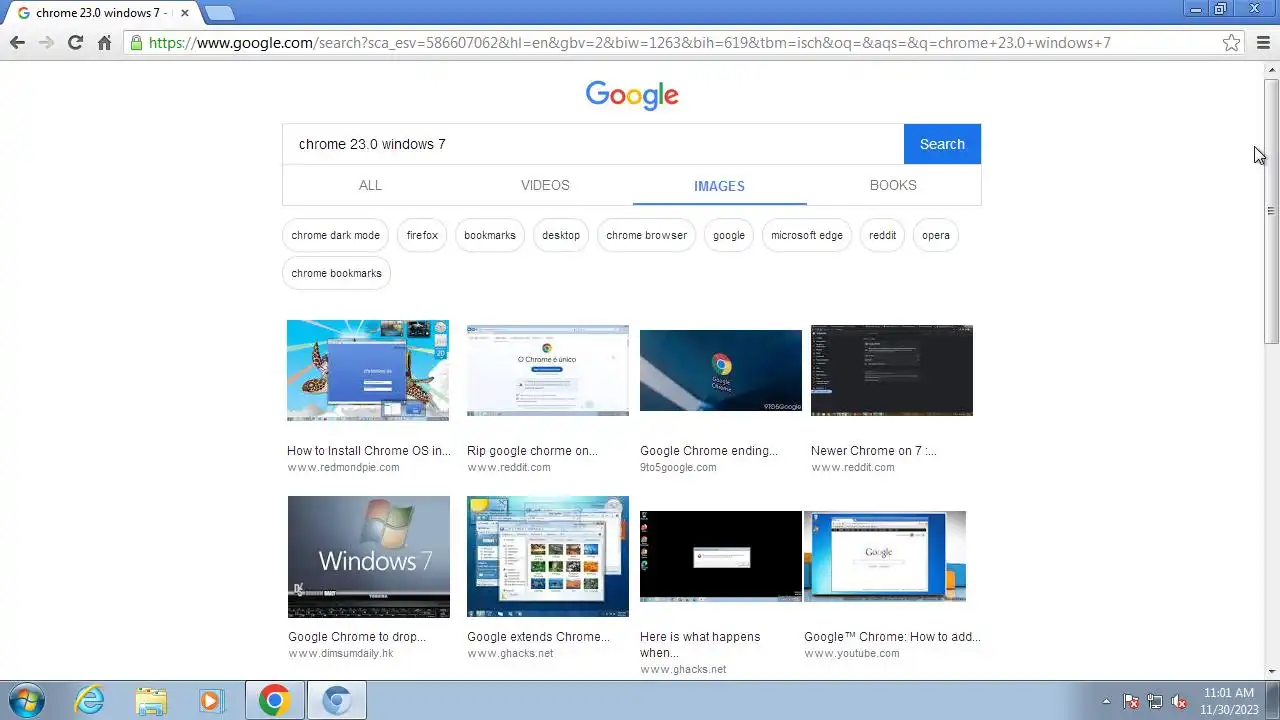
Task: Filter by 'microsoft edge' suggestion chip
Action: coord(807,235)
